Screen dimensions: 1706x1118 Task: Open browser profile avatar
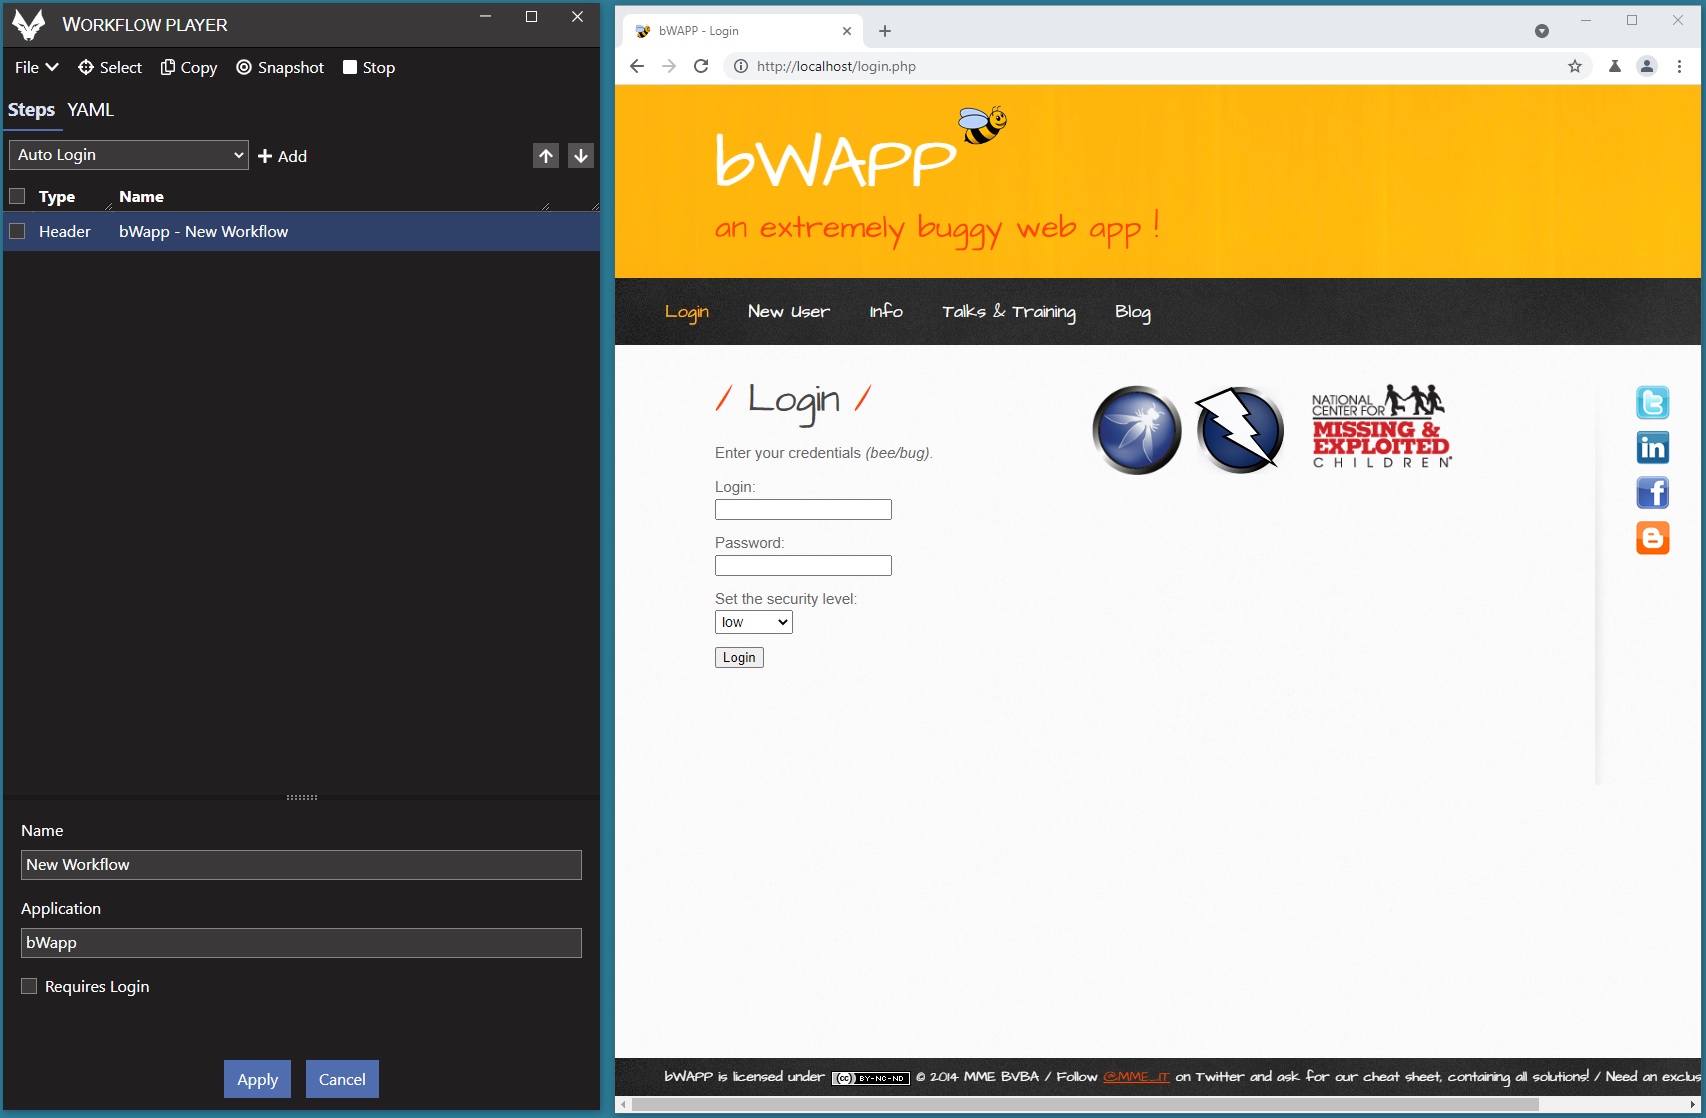[x=1646, y=66]
